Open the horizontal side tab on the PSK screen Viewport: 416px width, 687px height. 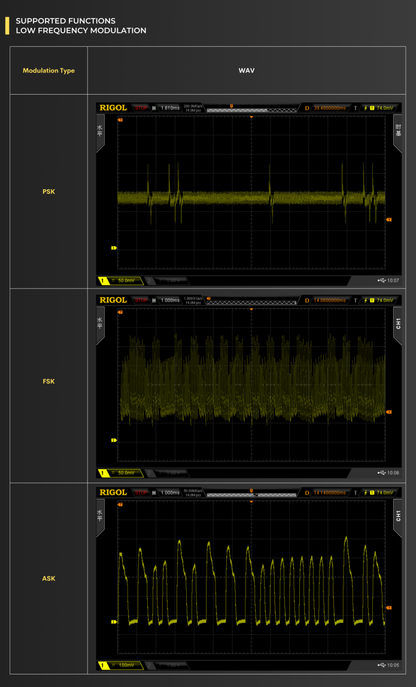click(100, 133)
